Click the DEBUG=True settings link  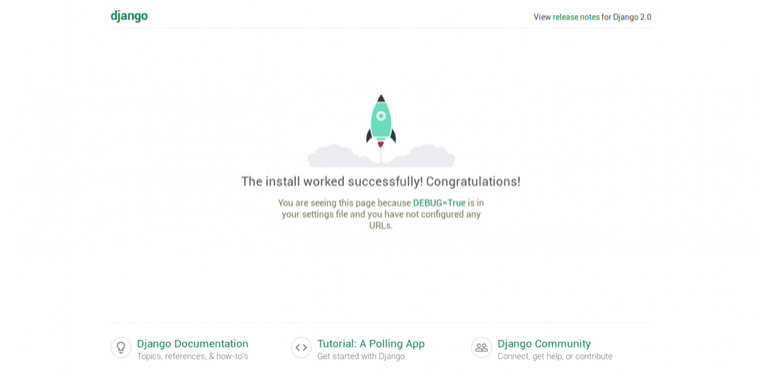click(x=439, y=203)
